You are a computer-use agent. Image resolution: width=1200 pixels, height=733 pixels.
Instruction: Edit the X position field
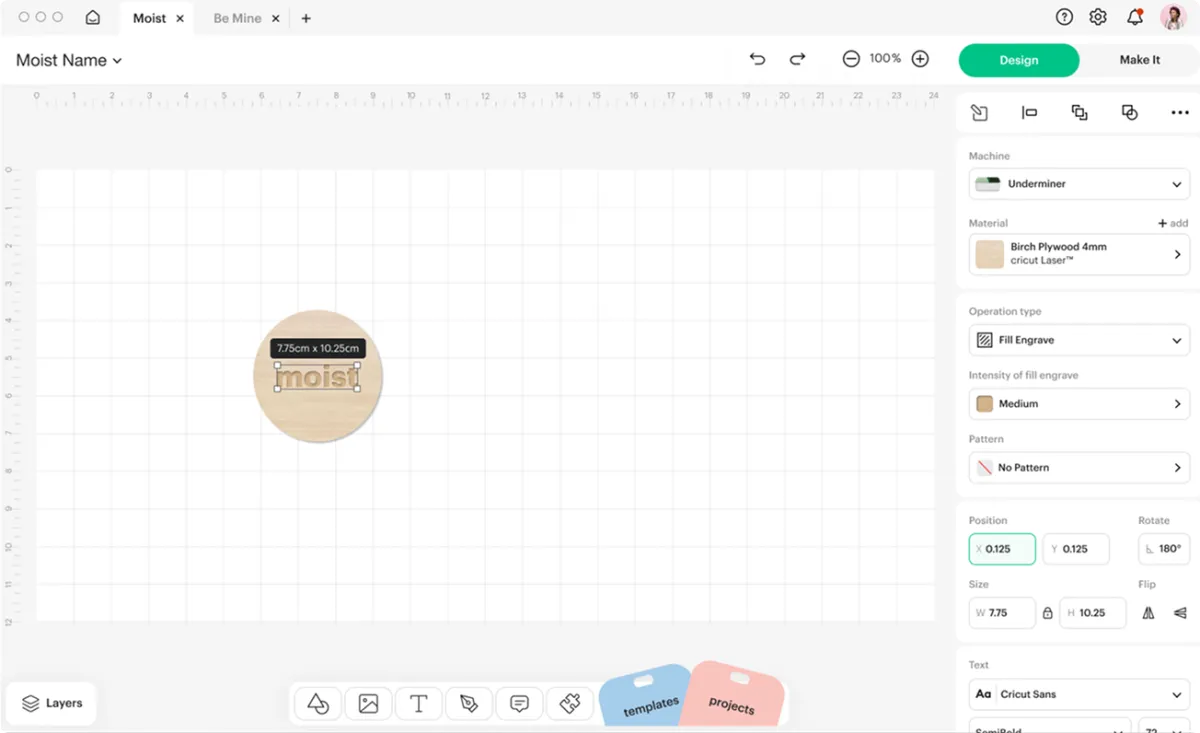point(1002,549)
